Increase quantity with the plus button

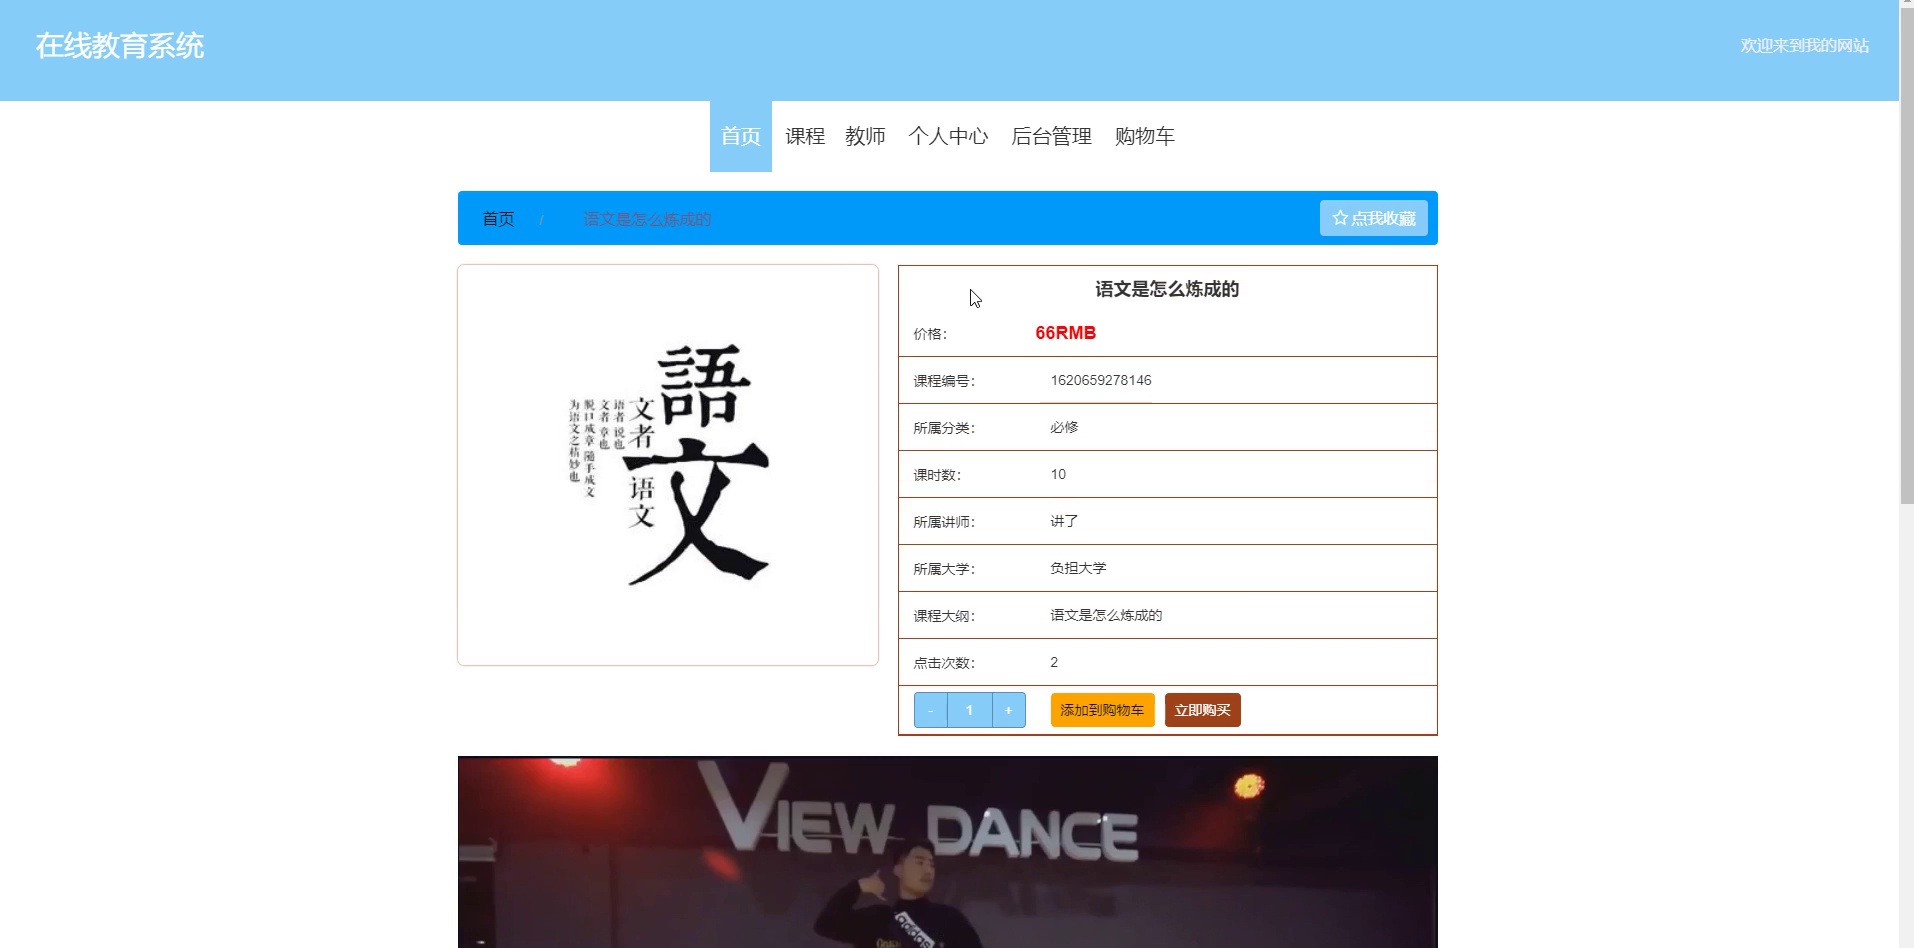[x=1008, y=710]
